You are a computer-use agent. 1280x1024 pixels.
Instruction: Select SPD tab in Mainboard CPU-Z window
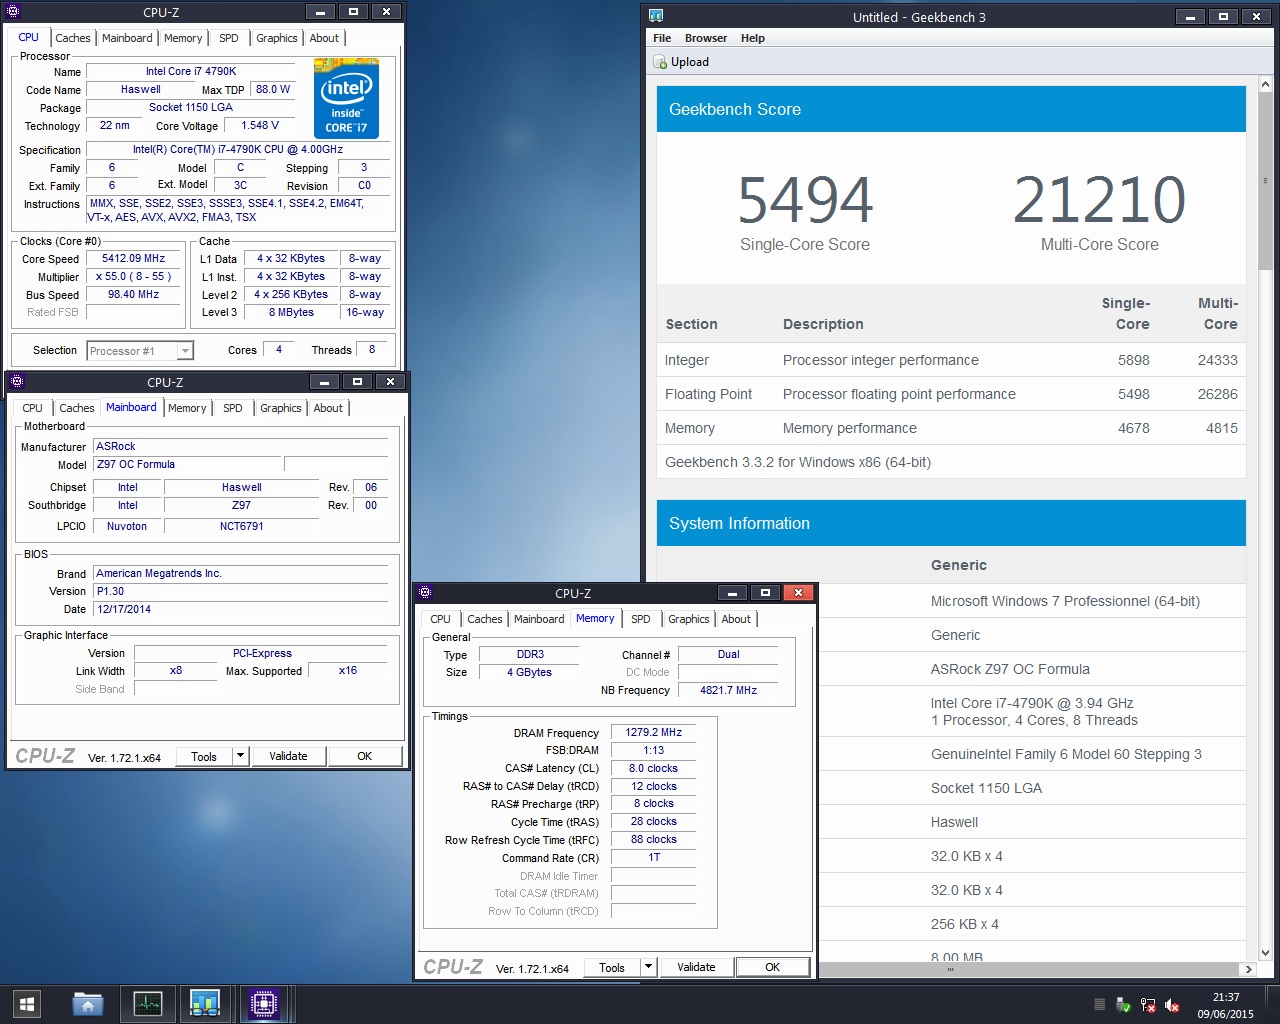(233, 408)
